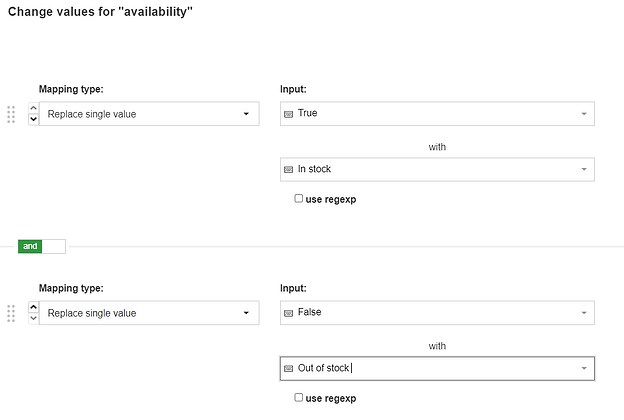Expand the True input dropdown arrow
The height and width of the screenshot is (420, 624).
coord(584,114)
